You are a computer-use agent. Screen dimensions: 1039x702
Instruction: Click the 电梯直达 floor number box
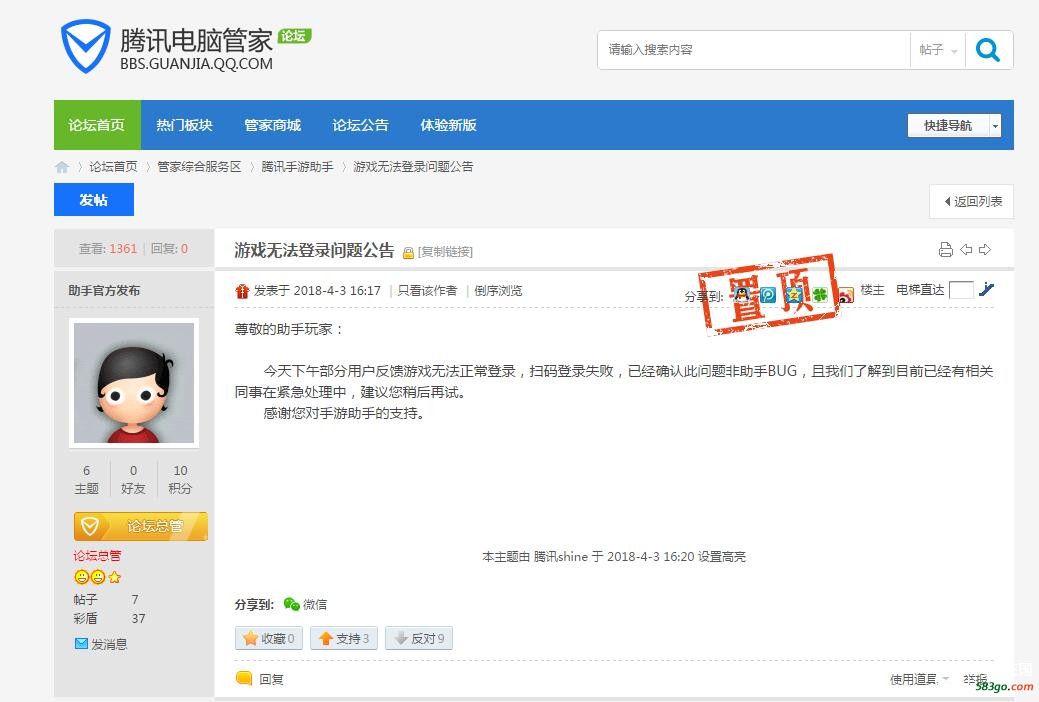(x=961, y=290)
